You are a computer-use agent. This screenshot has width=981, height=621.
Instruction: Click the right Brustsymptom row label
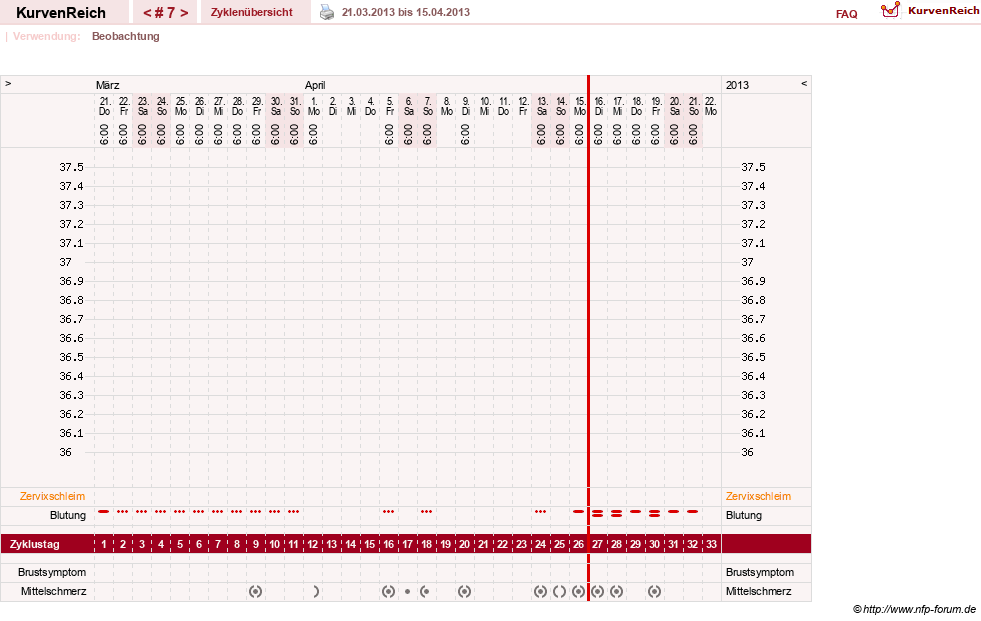coord(760,572)
